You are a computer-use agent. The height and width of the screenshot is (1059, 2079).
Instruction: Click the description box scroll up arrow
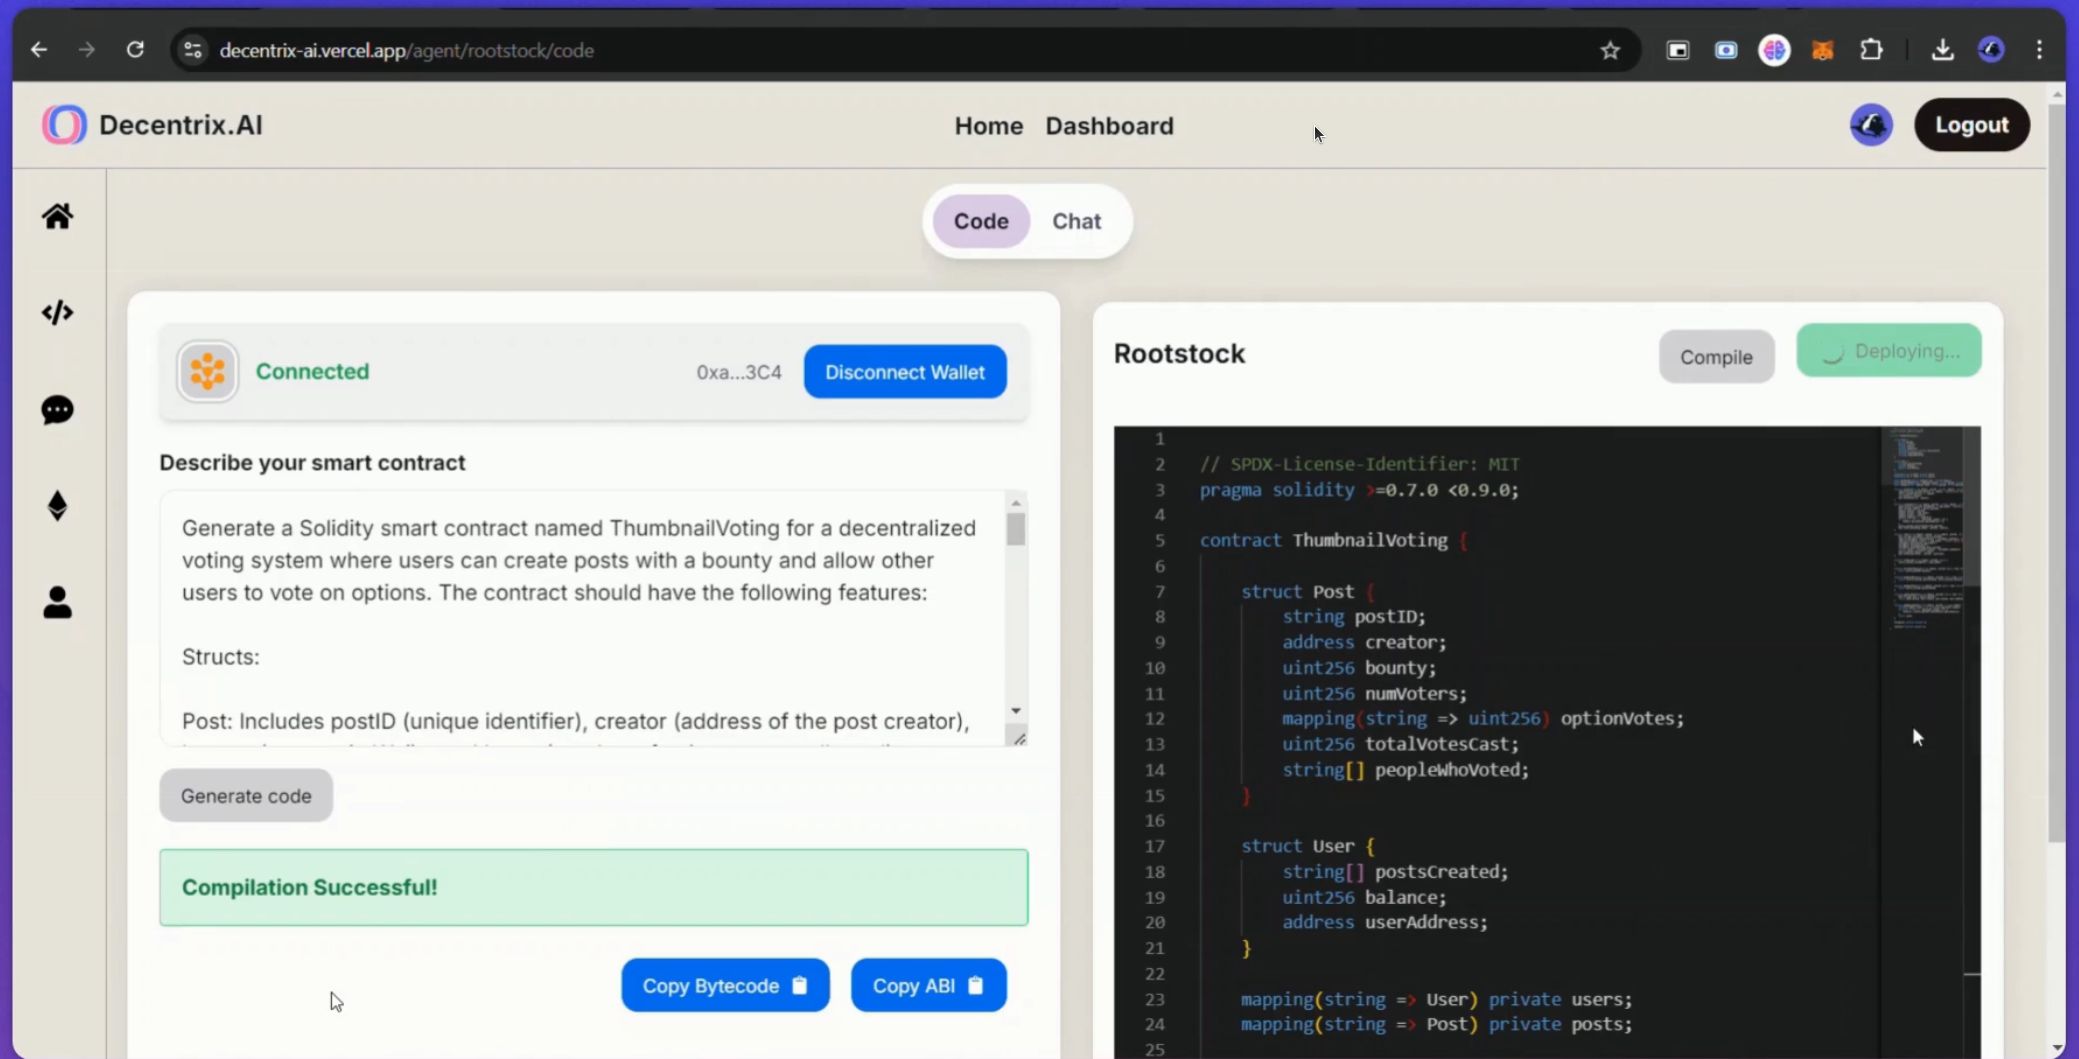(1016, 503)
